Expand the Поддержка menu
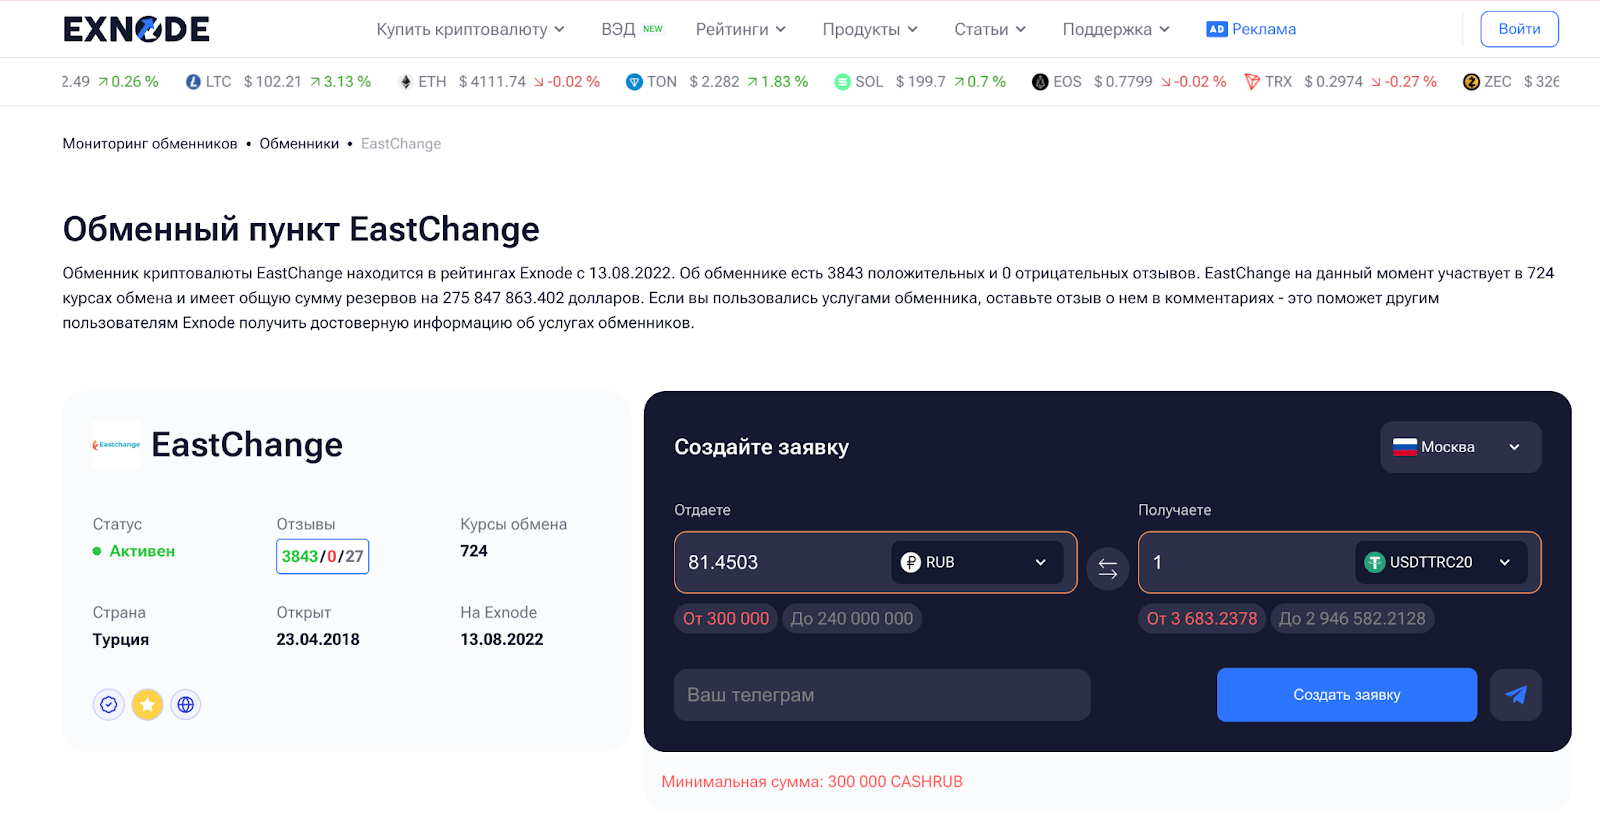 click(x=1115, y=29)
